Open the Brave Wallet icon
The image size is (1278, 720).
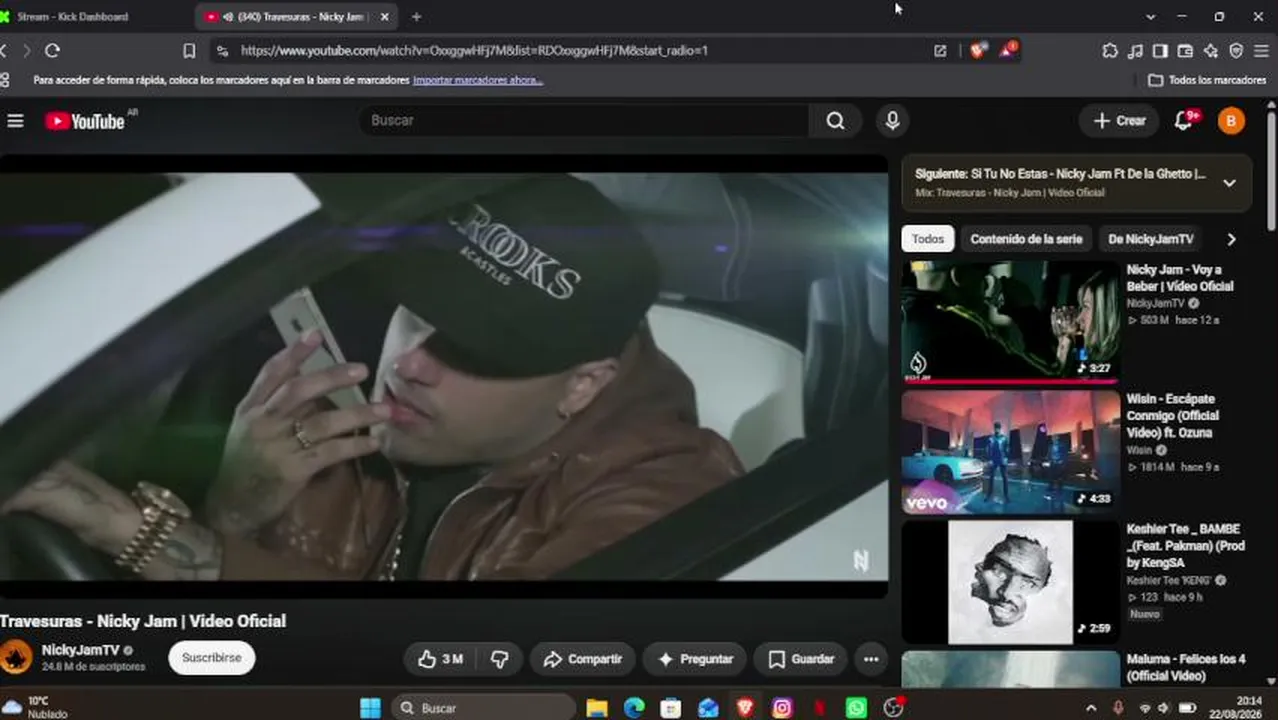tap(1185, 50)
